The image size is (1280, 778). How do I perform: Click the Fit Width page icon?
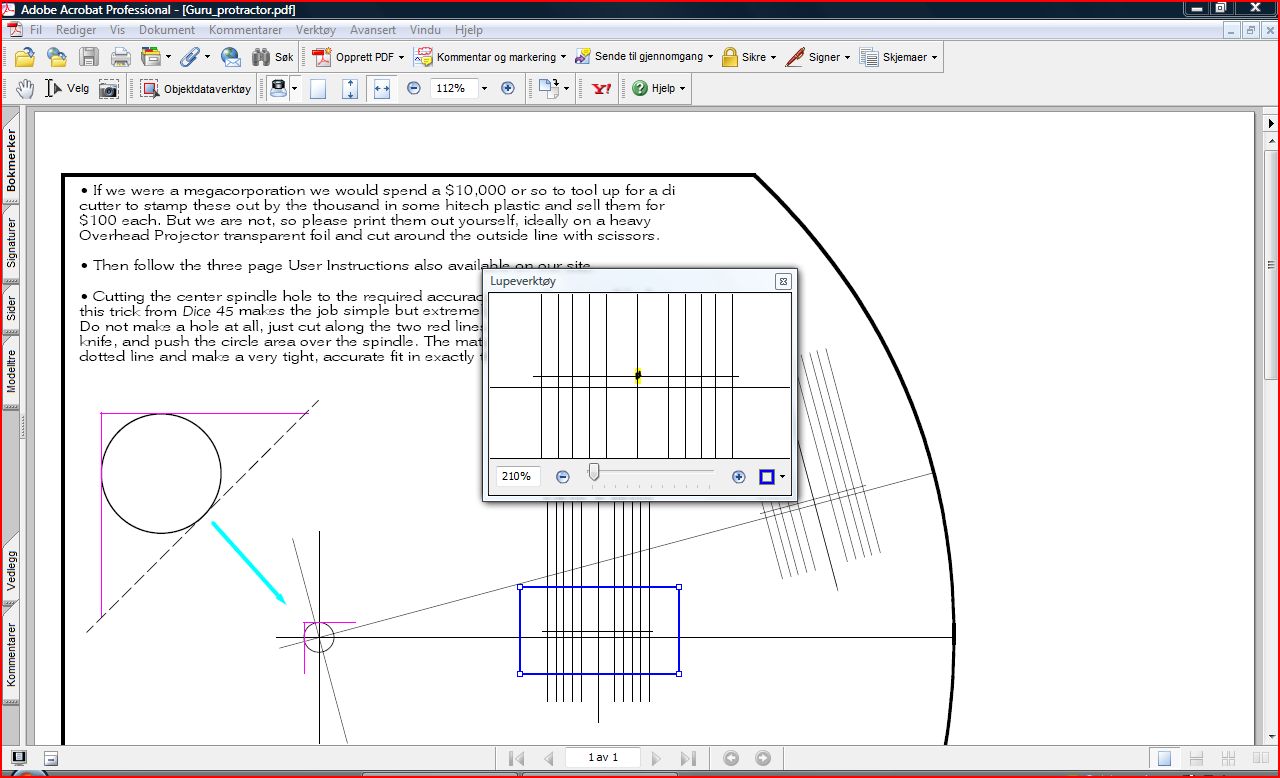point(381,88)
